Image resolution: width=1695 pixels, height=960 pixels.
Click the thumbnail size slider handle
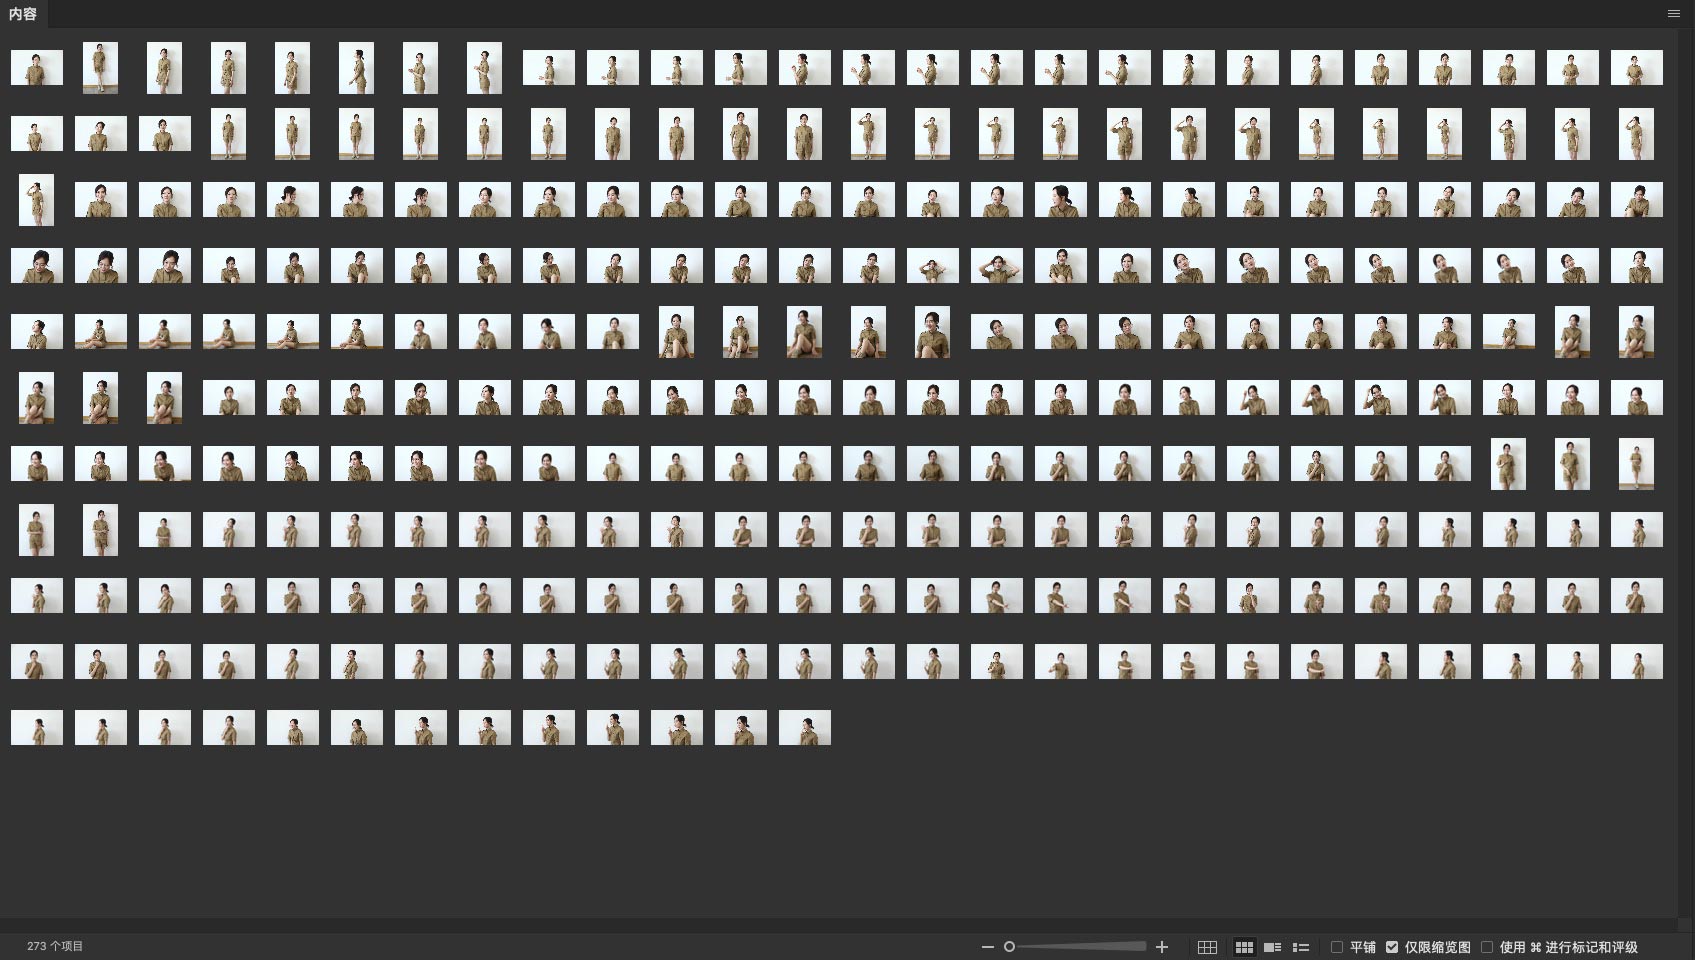click(1009, 947)
